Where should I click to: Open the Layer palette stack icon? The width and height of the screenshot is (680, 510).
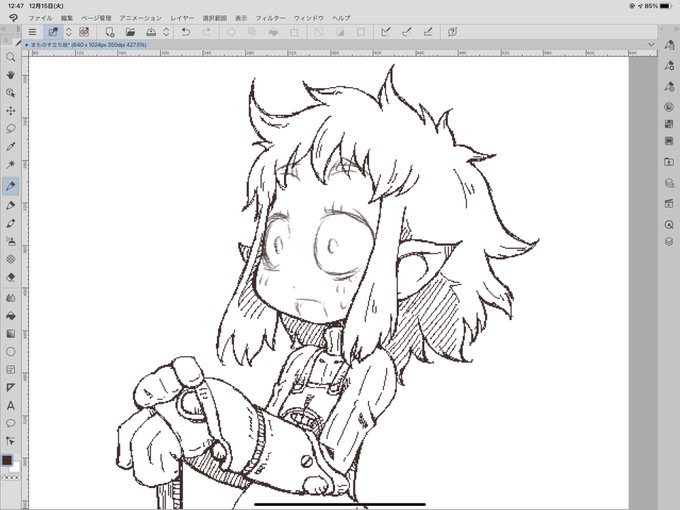point(669,242)
